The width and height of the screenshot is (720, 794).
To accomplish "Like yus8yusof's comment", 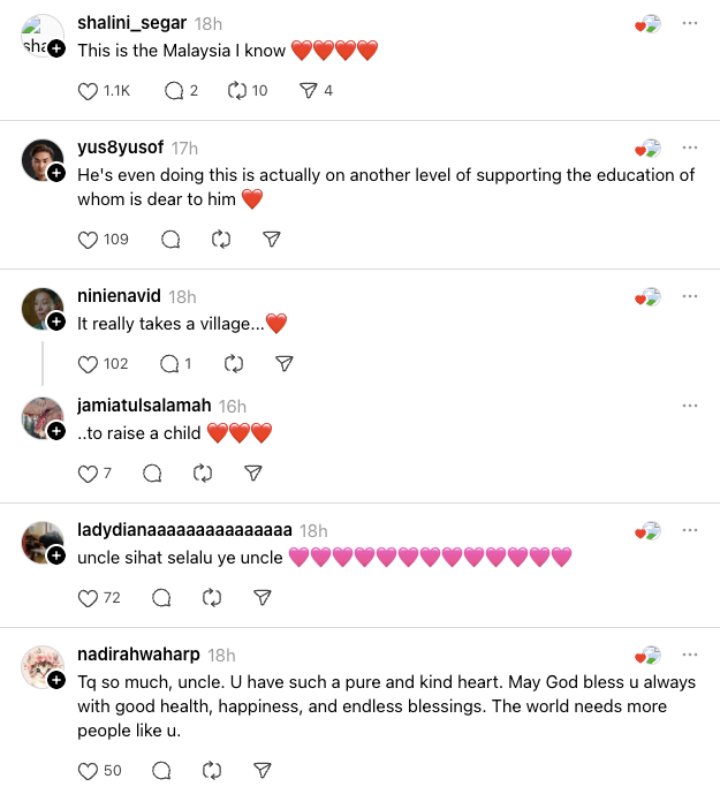I will (88, 239).
